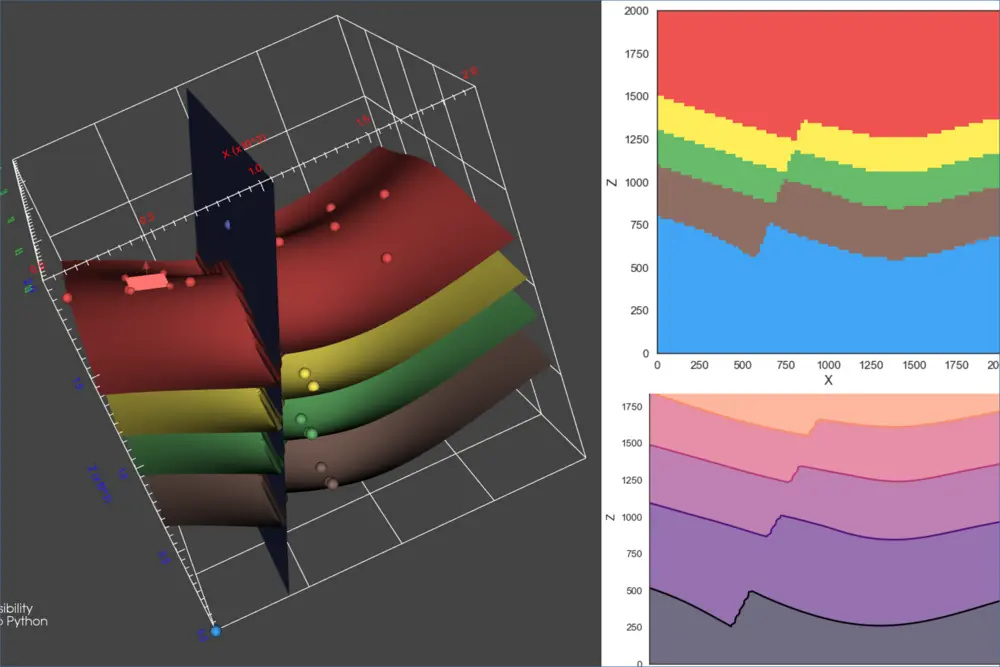Viewport: 1000px width, 667px height.
Task: Select the blue sphere at bounding box corner
Action: pos(215,630)
